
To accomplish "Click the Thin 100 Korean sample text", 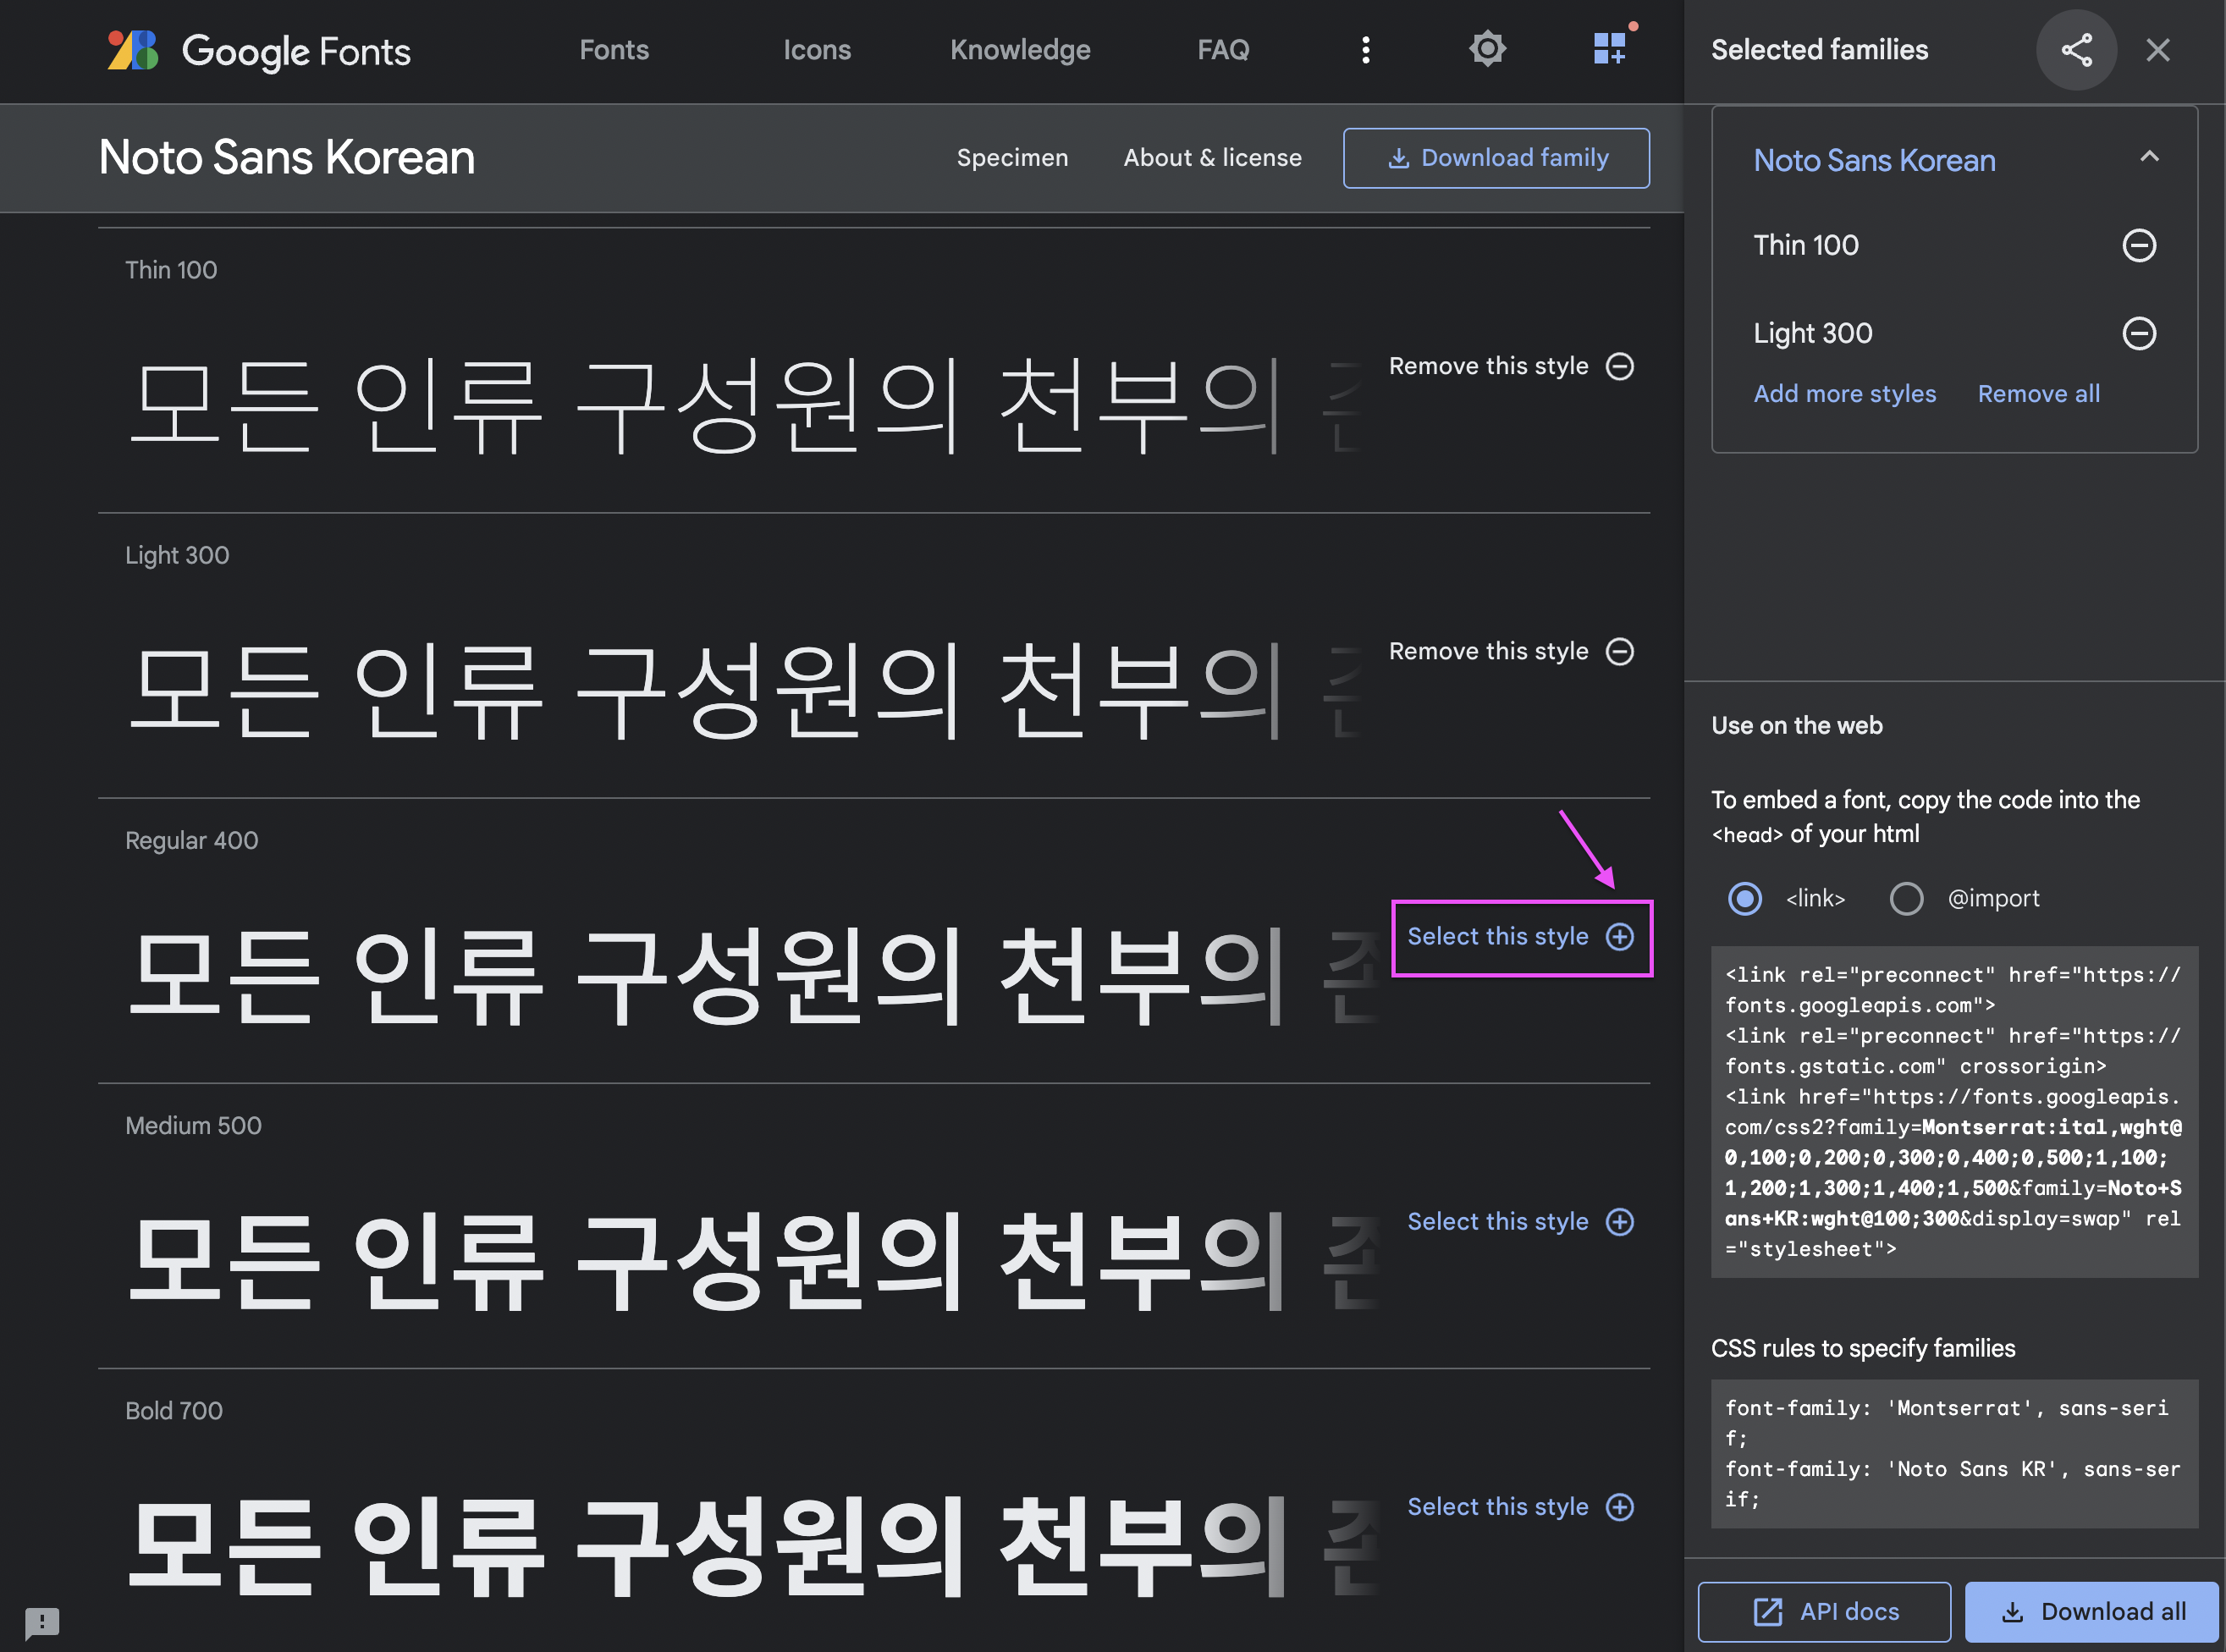I will click(x=745, y=405).
